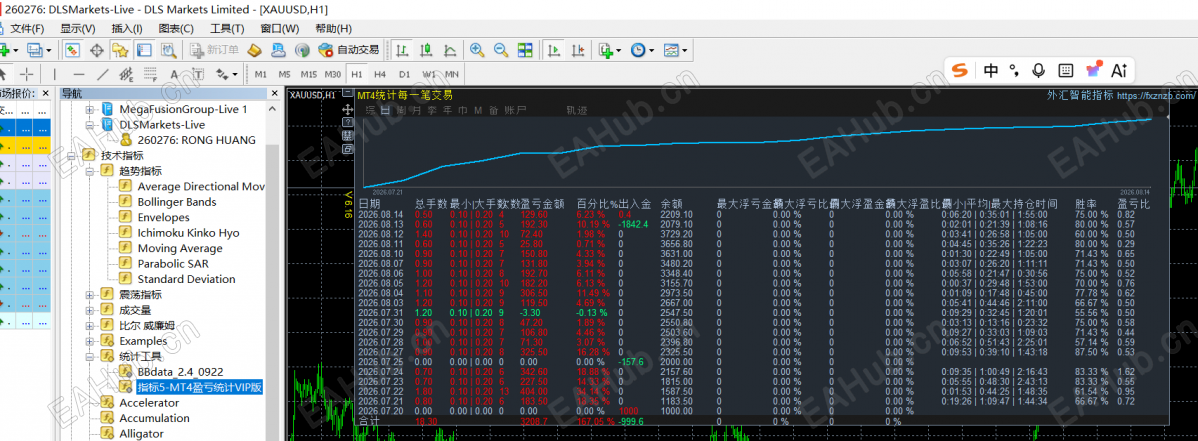Click the 轨迹 option in stats panel
Screen dimensions: 1198x441
[577, 111]
